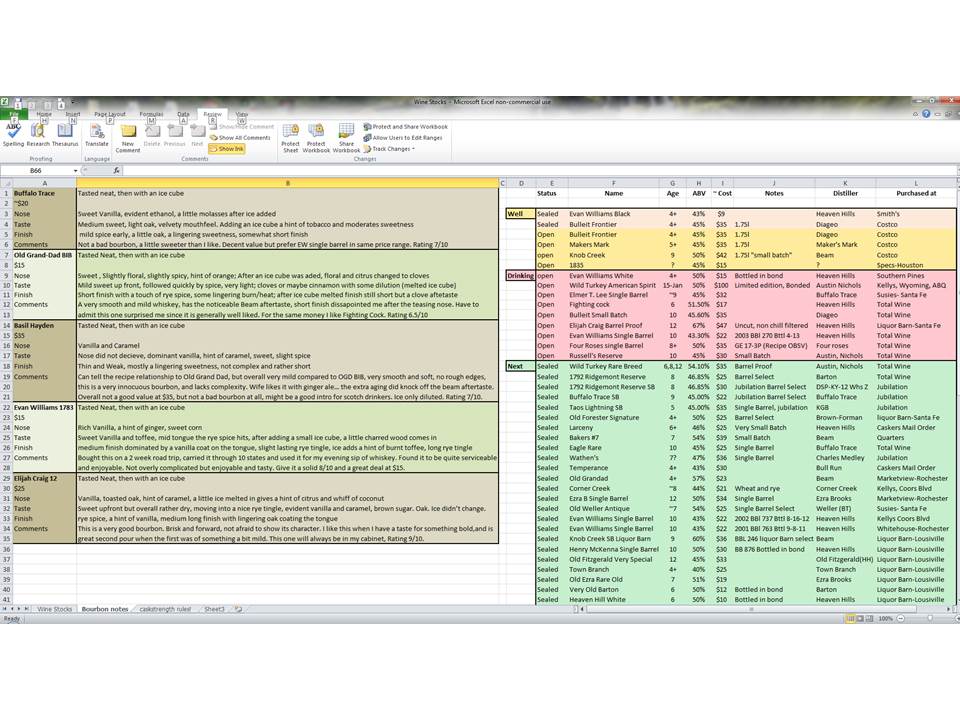Viewport: 960px width, 720px height.
Task: Minimize the ribbon with the caret icon
Action: [x=915, y=114]
